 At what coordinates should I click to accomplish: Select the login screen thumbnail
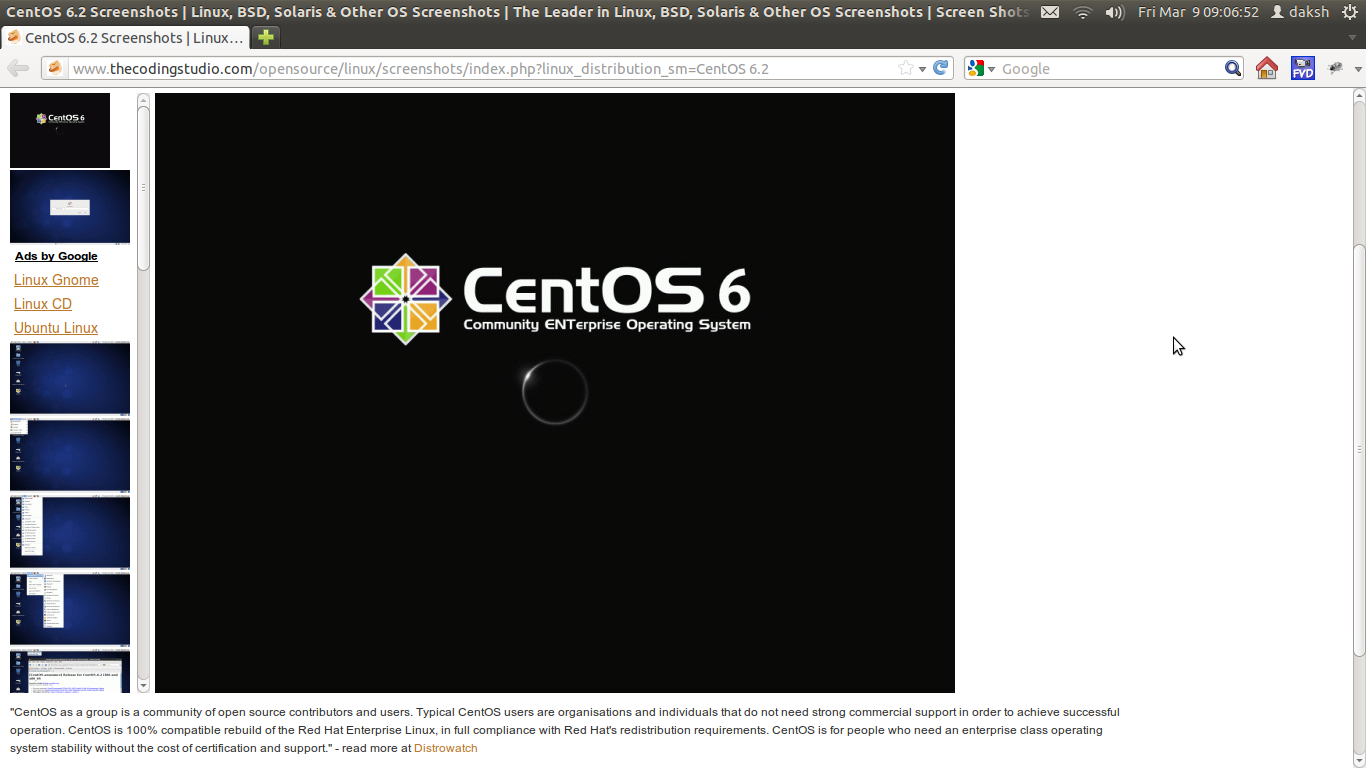click(x=70, y=207)
